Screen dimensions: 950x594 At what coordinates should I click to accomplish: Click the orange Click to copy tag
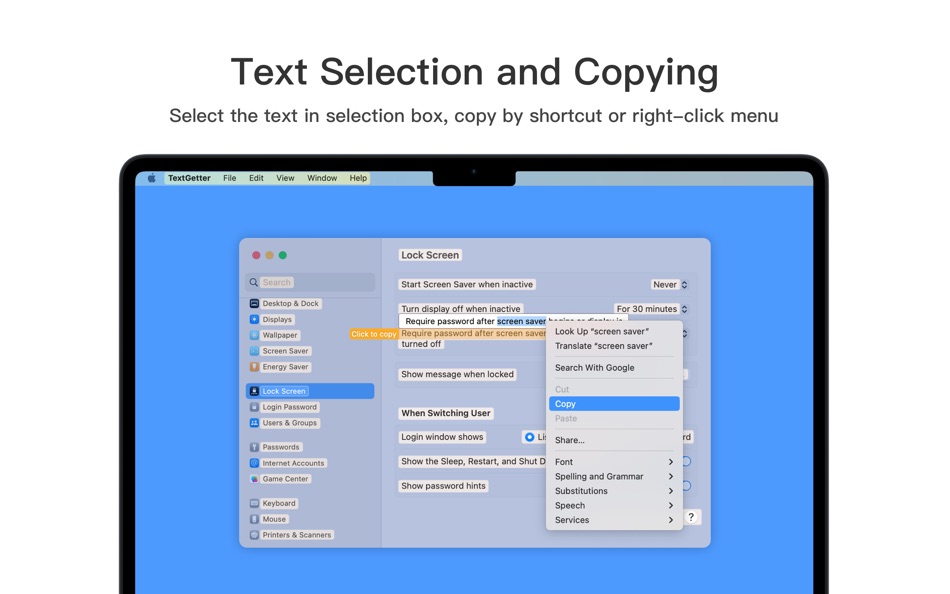coord(373,334)
